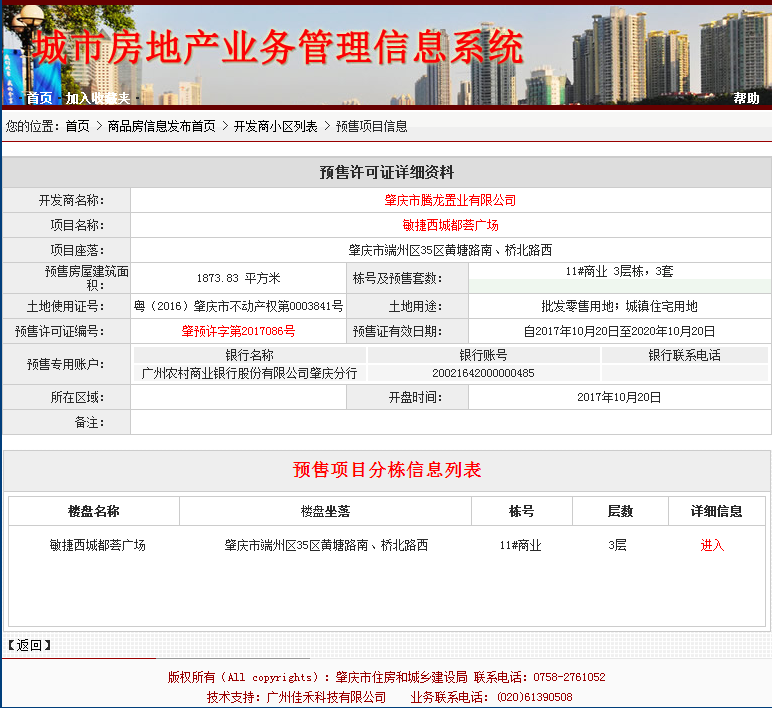
Task: Select the 11#商业 cell in building list
Action: [x=520, y=545]
